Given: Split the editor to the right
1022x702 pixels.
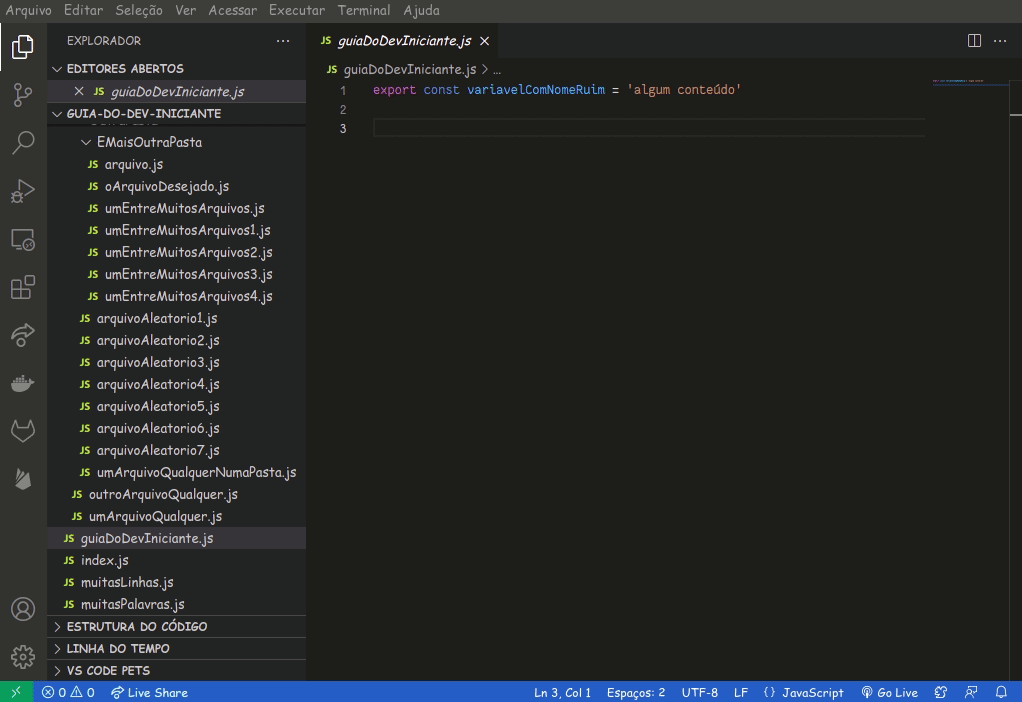Looking at the screenshot, I should (x=974, y=41).
